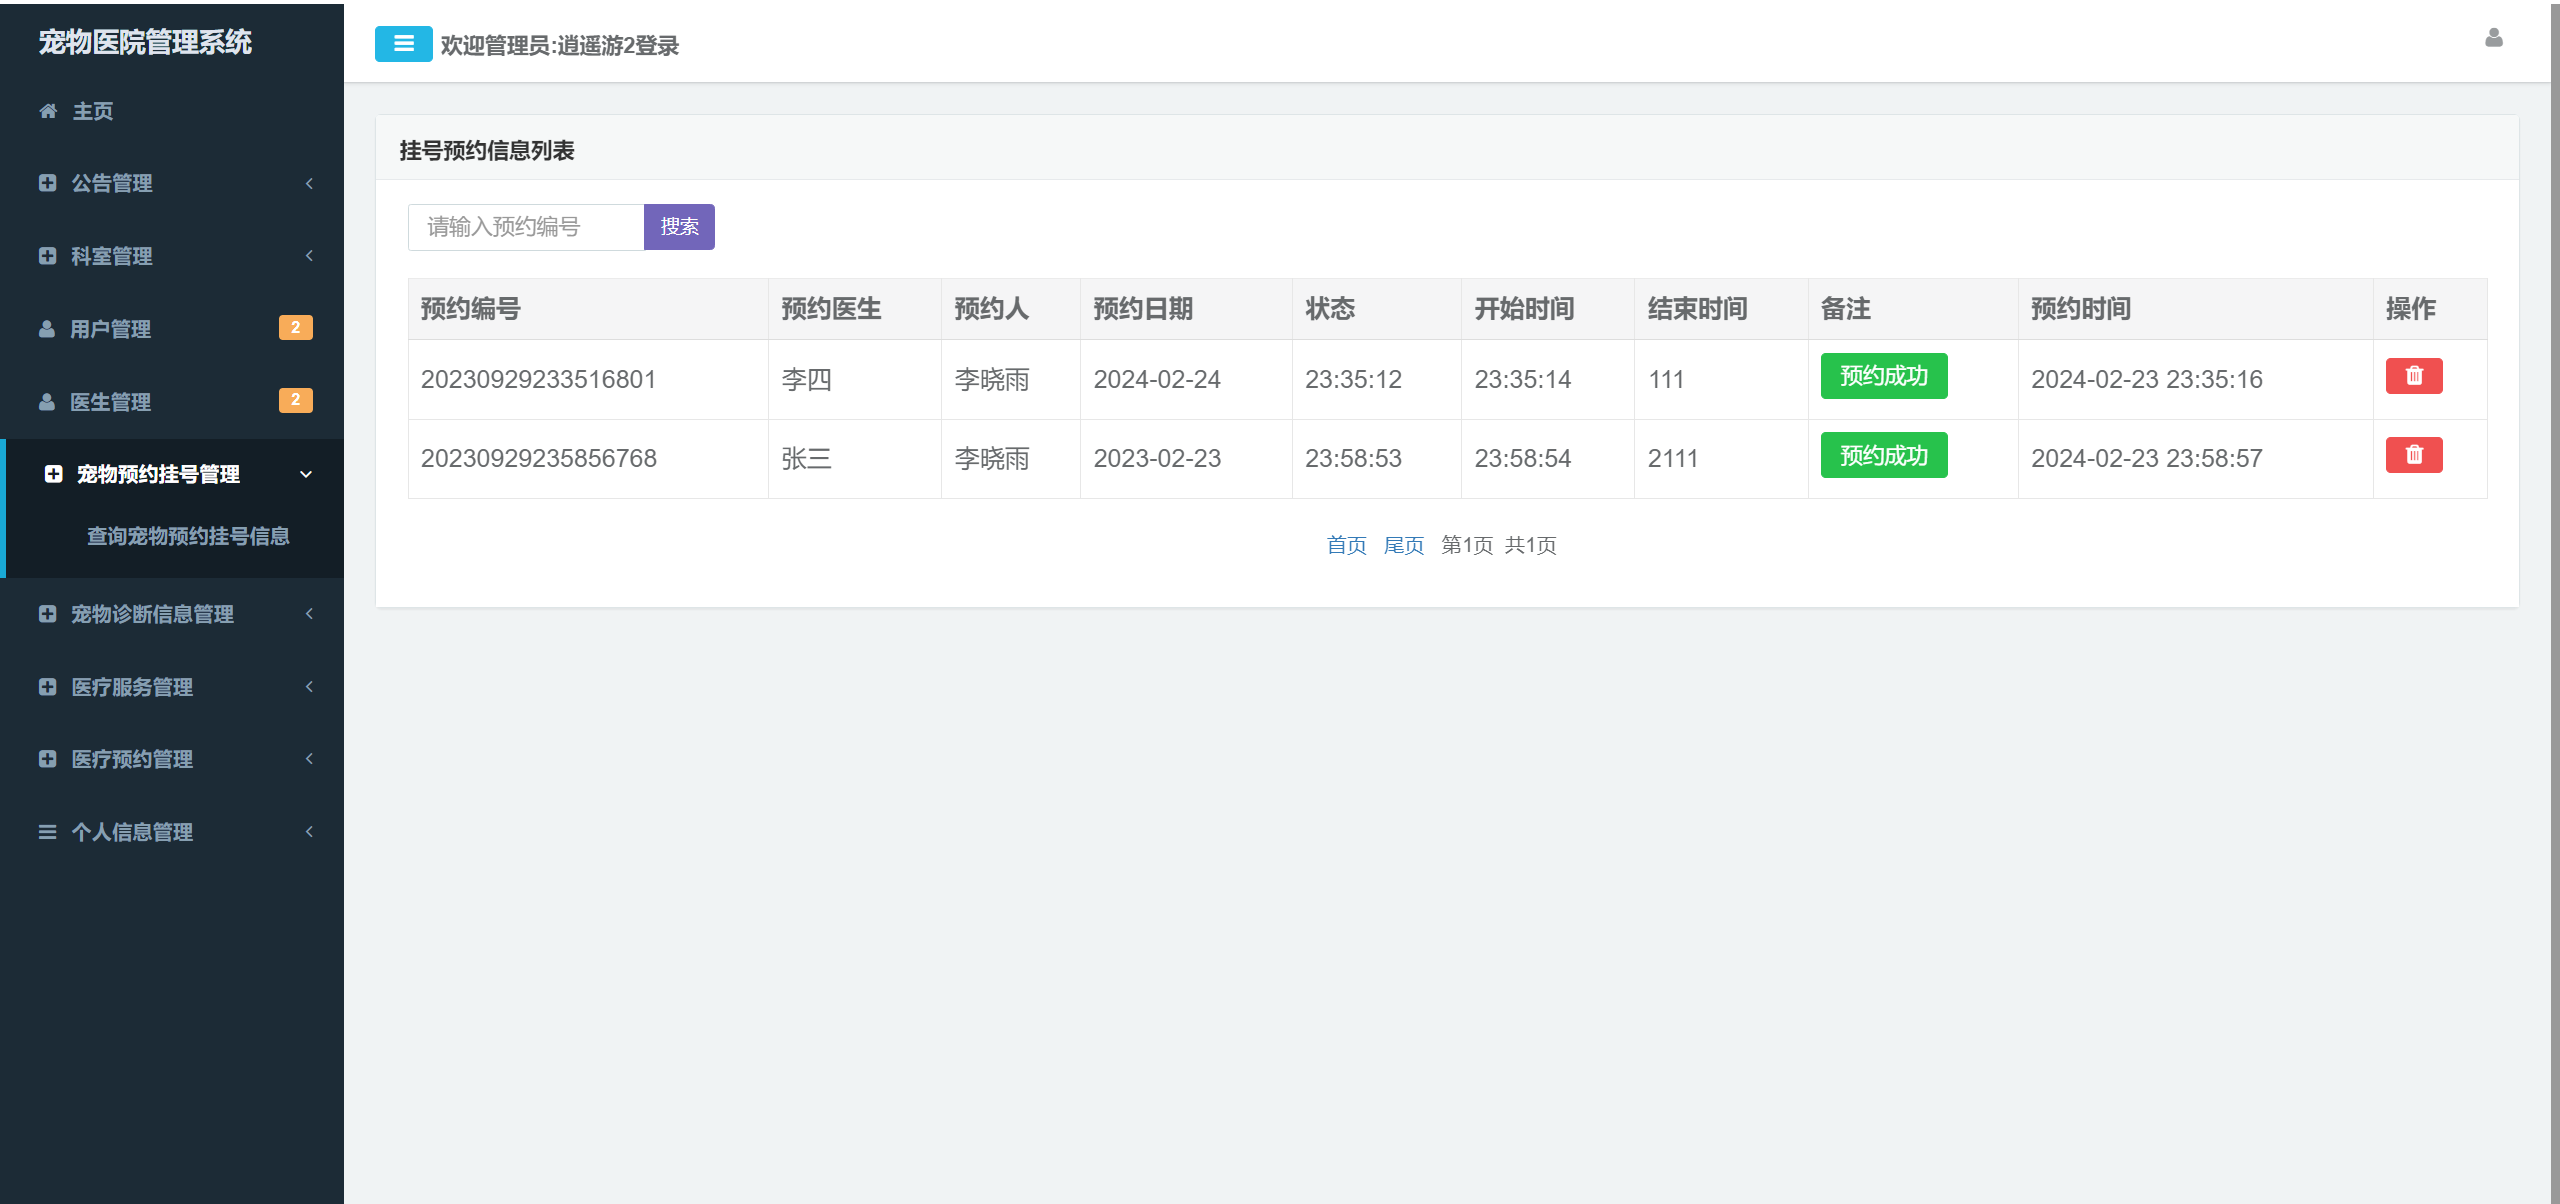
Task: Click the green 预约成功 status badge in row one
Action: pyautogui.click(x=1883, y=376)
